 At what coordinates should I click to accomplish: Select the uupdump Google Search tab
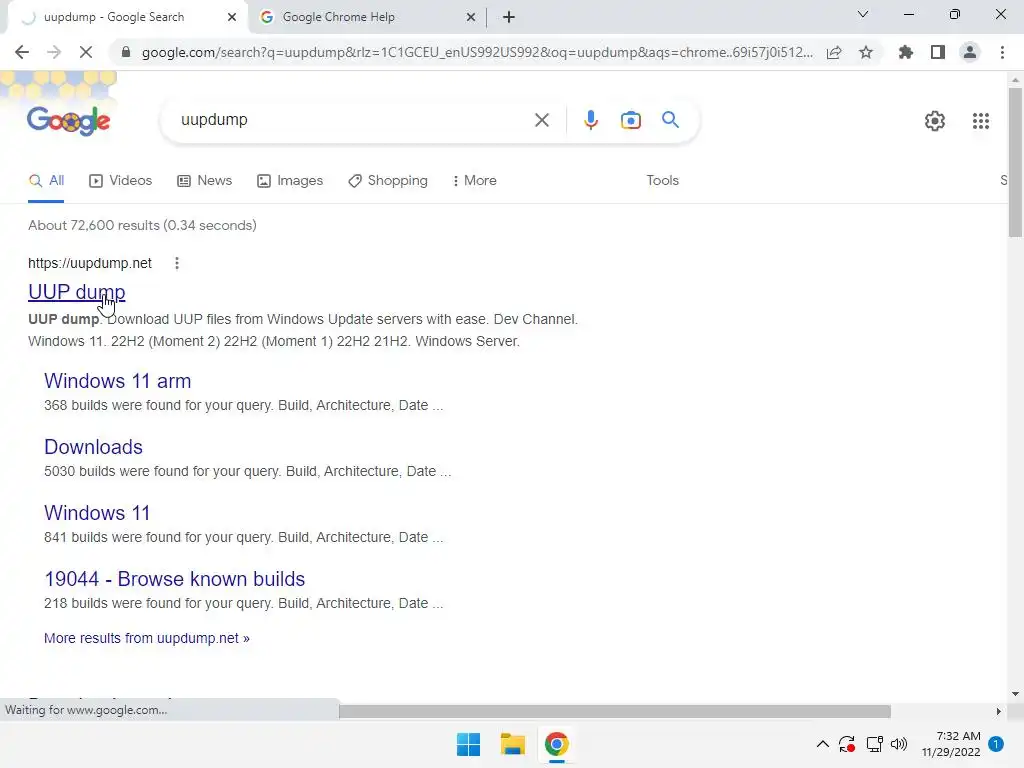124,17
